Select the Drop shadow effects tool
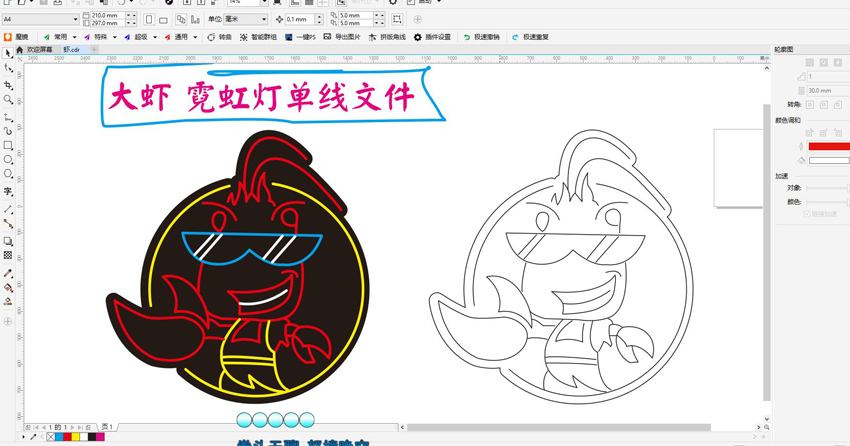 point(8,241)
